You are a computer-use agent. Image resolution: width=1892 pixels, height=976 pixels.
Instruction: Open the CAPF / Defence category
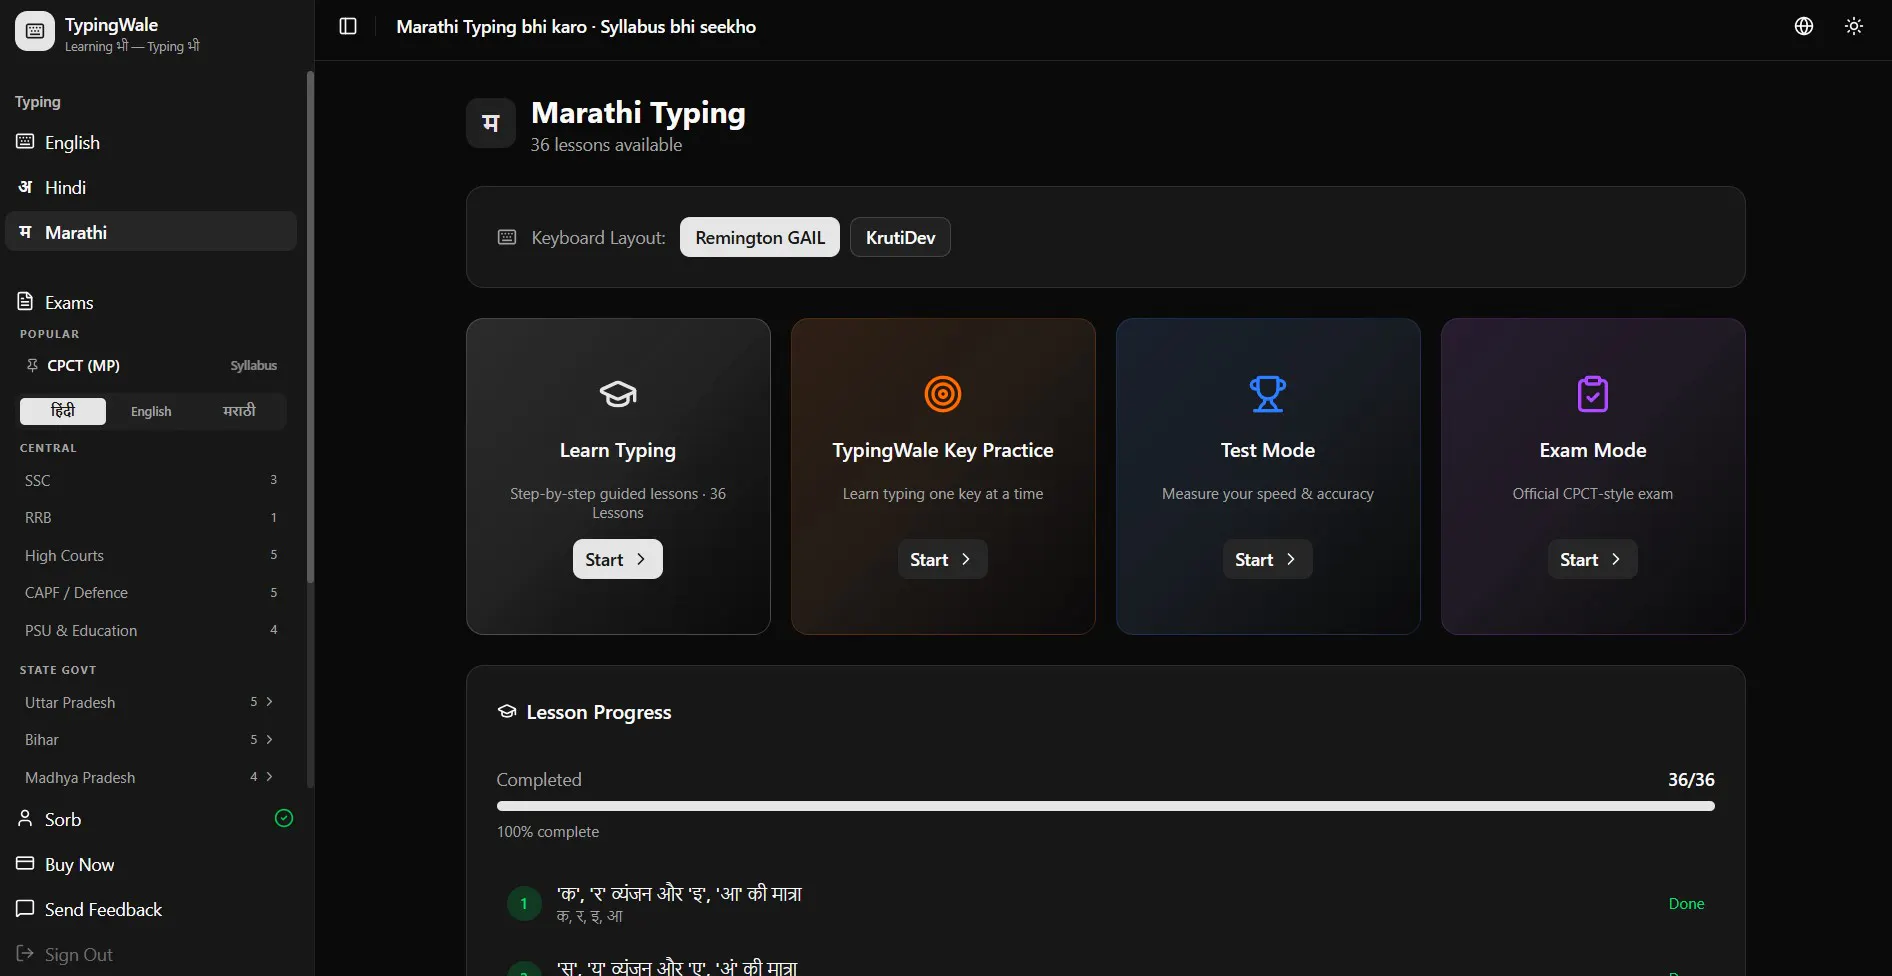coord(150,592)
